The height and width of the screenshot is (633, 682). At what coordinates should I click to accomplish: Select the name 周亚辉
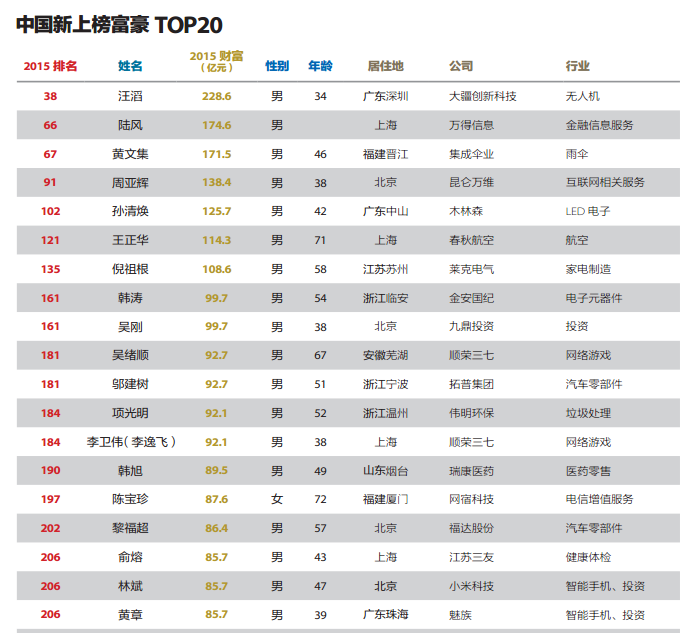click(130, 183)
